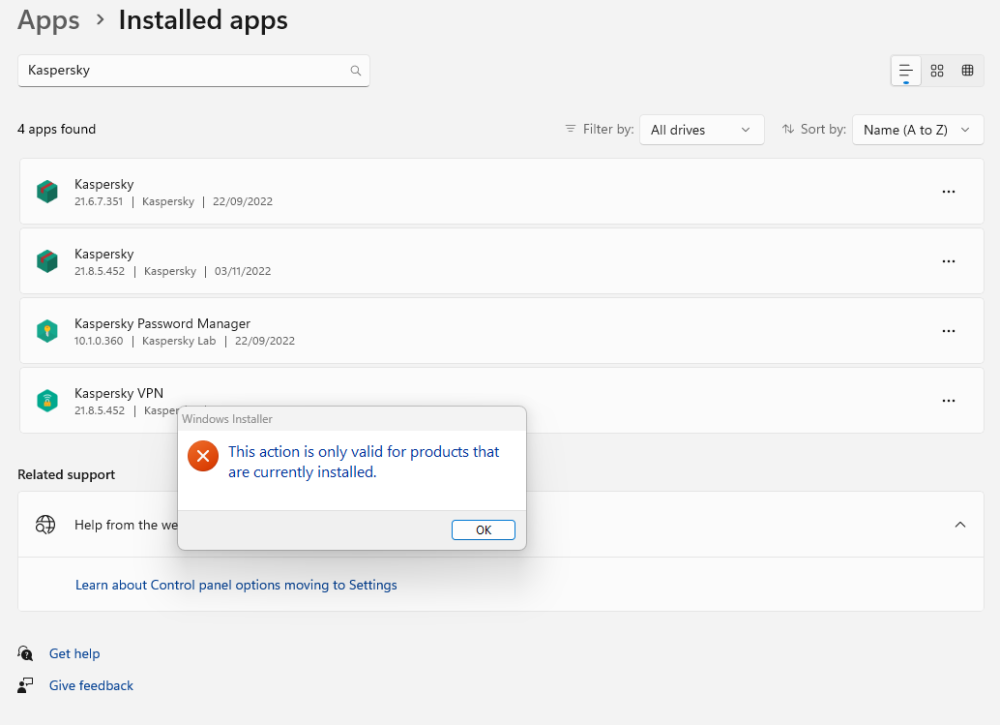1000x725 pixels.
Task: Click the Kaspersky VPN shield icon
Action: click(x=47, y=400)
